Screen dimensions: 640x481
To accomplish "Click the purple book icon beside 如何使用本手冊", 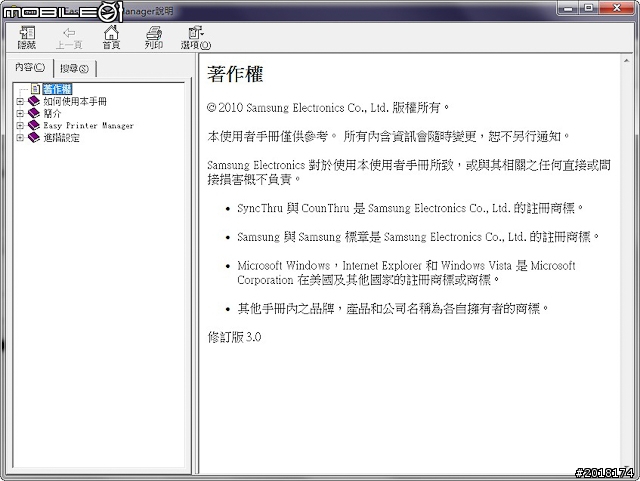I will coord(34,101).
